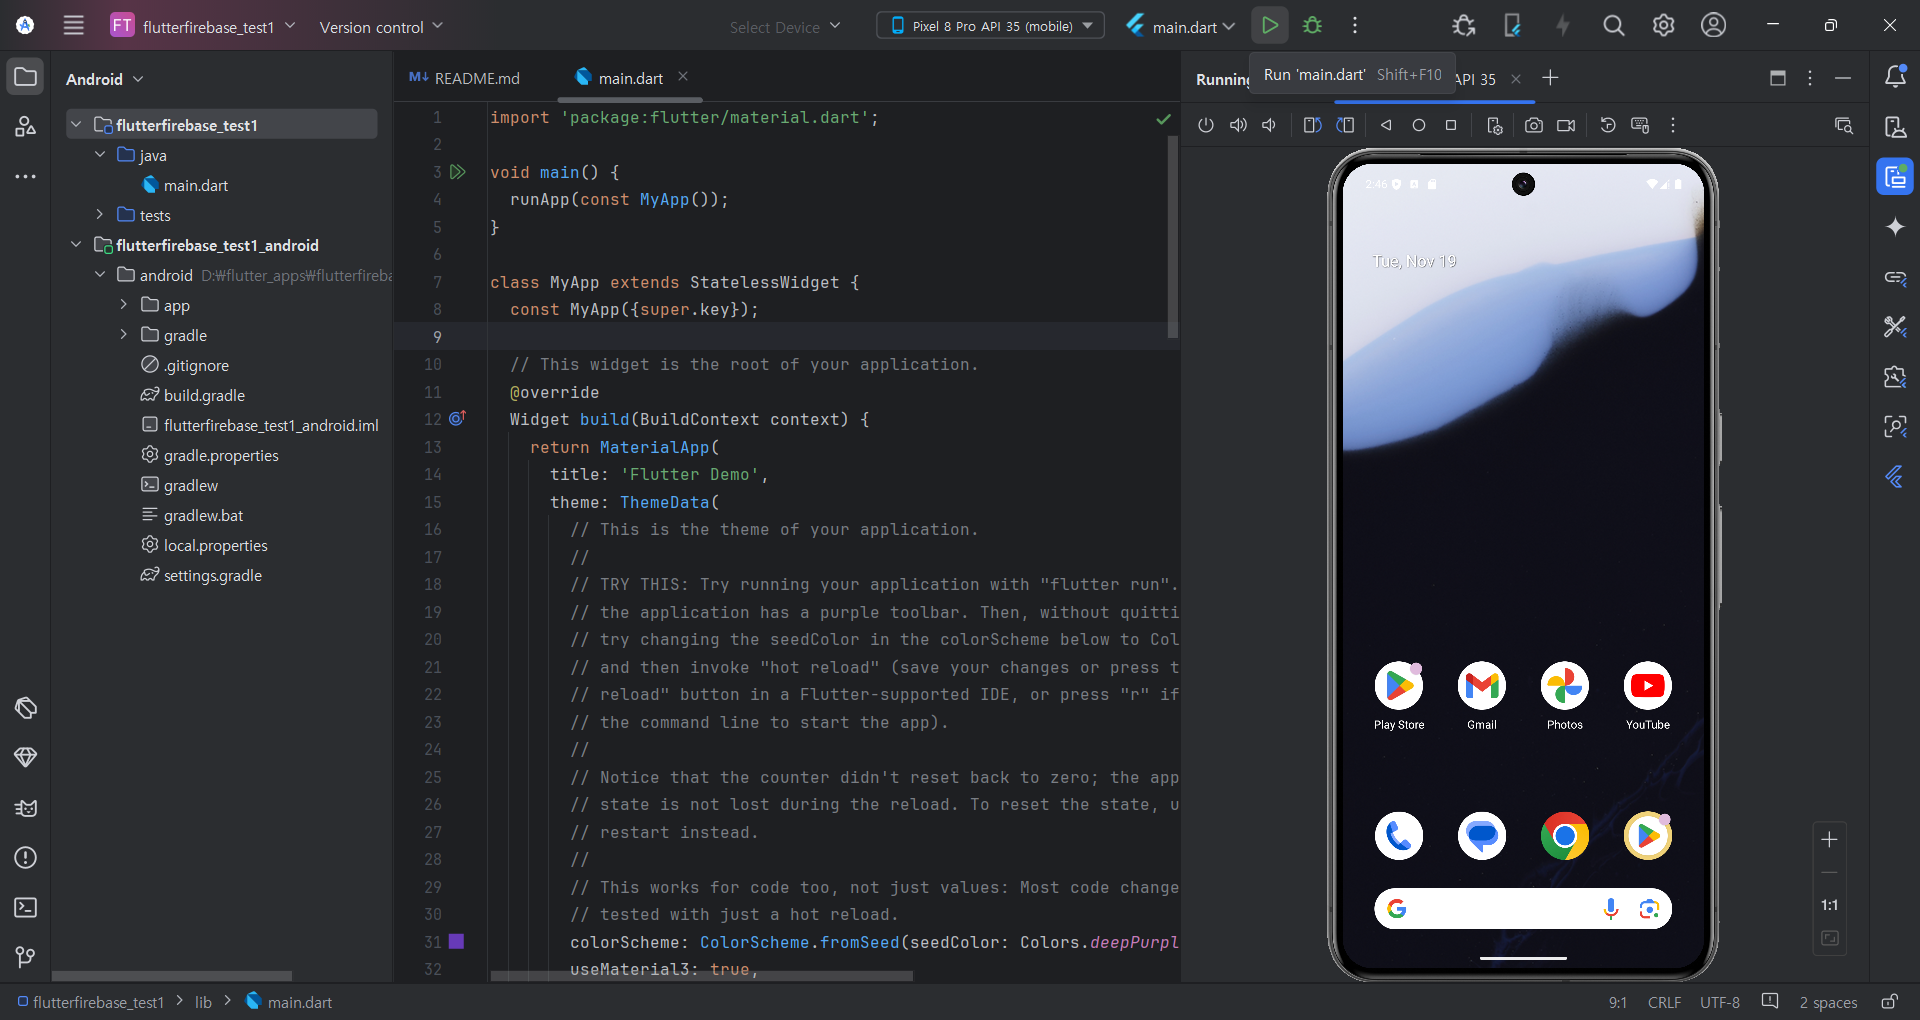Open the Version control dropdown
Viewport: 1920px width, 1020px height.
(381, 27)
